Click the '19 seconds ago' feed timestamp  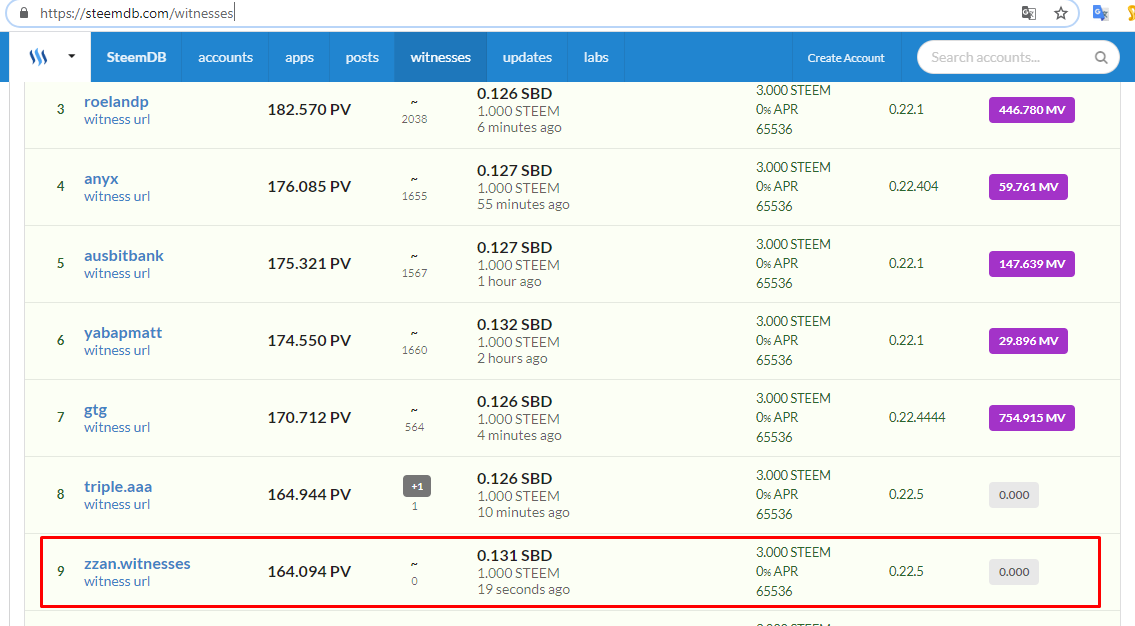tap(523, 590)
